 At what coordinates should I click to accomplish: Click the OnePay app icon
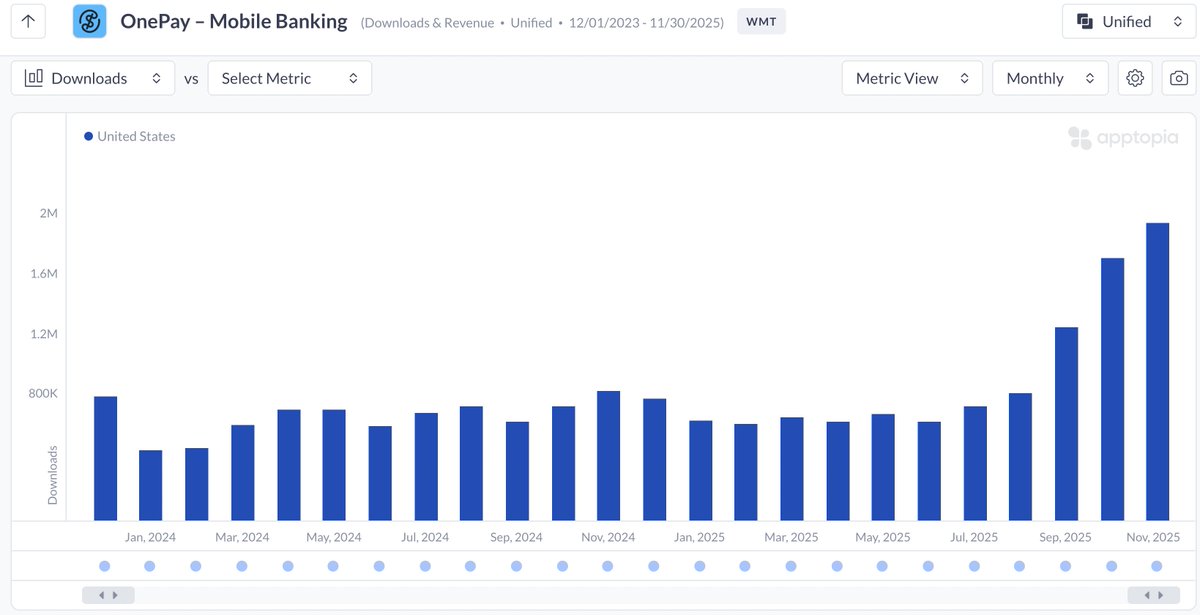pos(90,21)
